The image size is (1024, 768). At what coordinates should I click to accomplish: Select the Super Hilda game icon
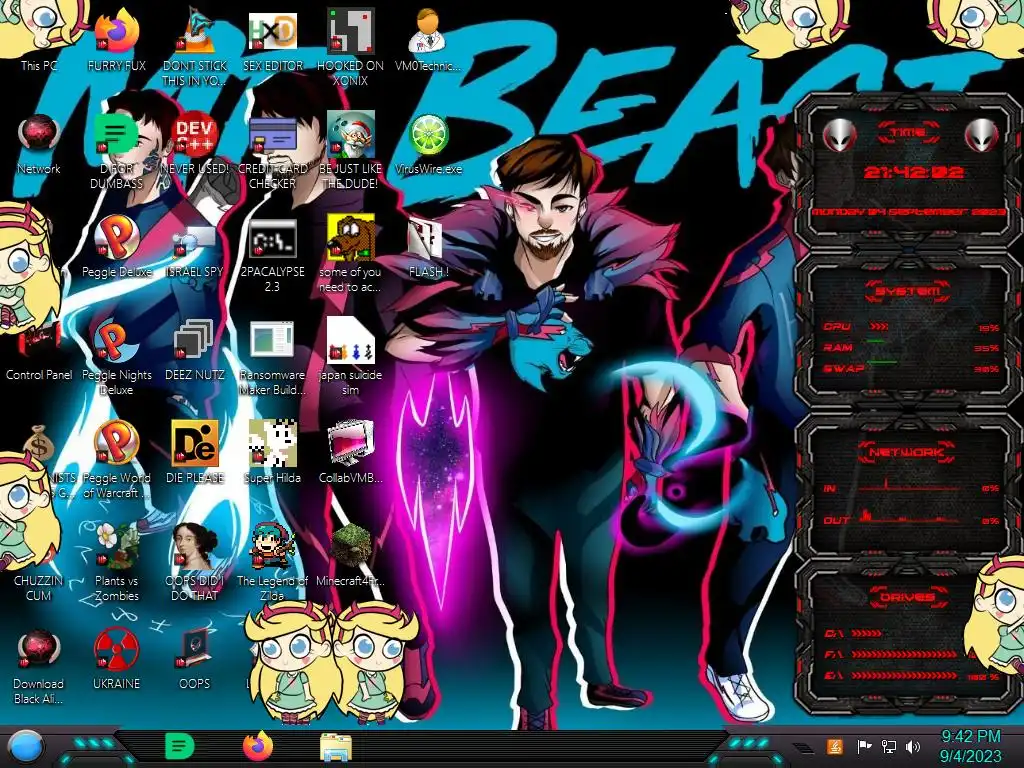pos(272,452)
